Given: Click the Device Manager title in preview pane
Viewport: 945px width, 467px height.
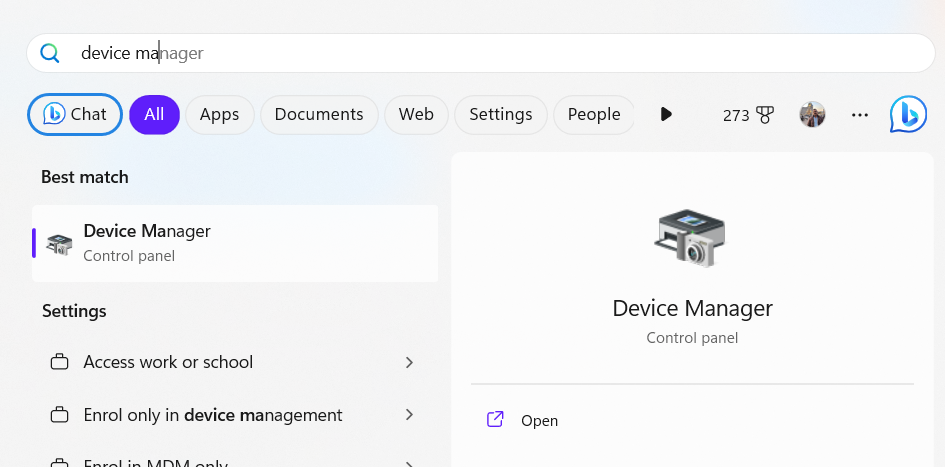Looking at the screenshot, I should [692, 309].
